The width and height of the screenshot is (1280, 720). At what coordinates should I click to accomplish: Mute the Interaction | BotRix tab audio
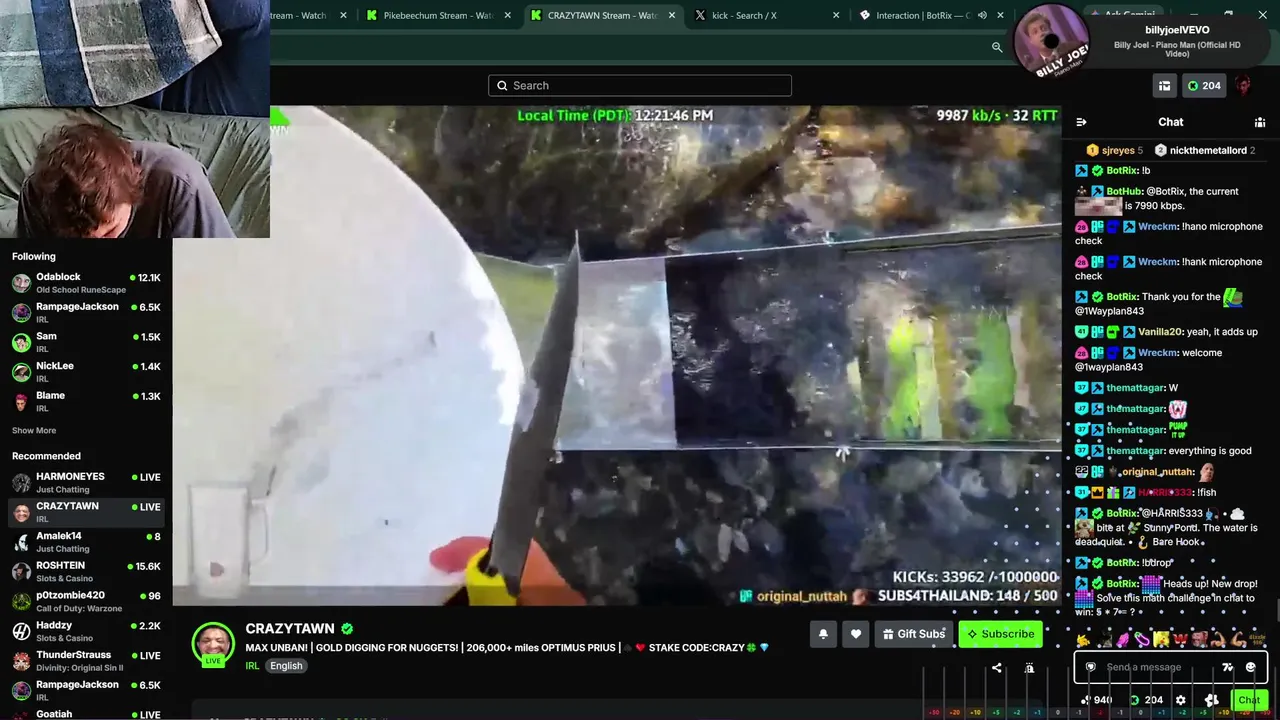tap(982, 15)
